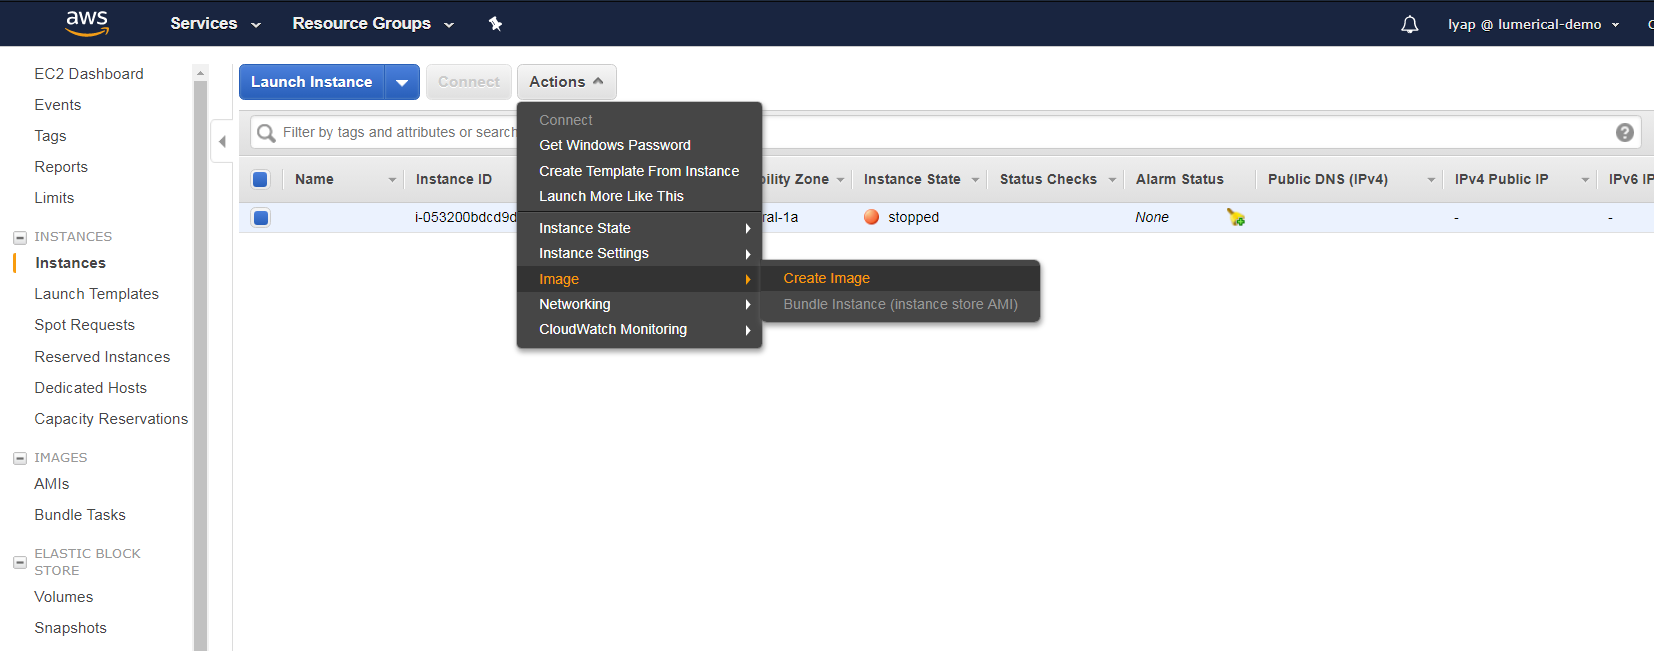This screenshot has height=655, width=1654.
Task: Click the red stopped state indicator
Action: (872, 217)
